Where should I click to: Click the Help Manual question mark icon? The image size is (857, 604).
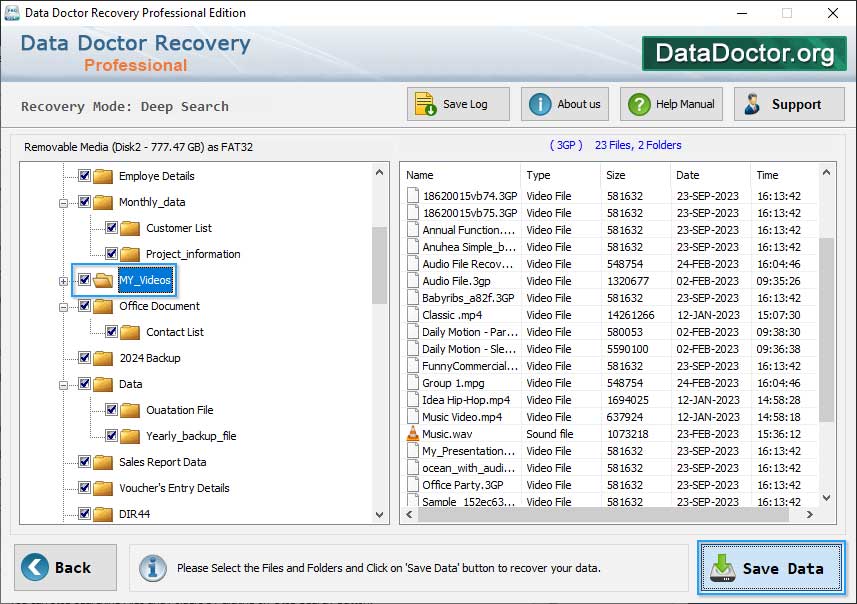coord(639,104)
